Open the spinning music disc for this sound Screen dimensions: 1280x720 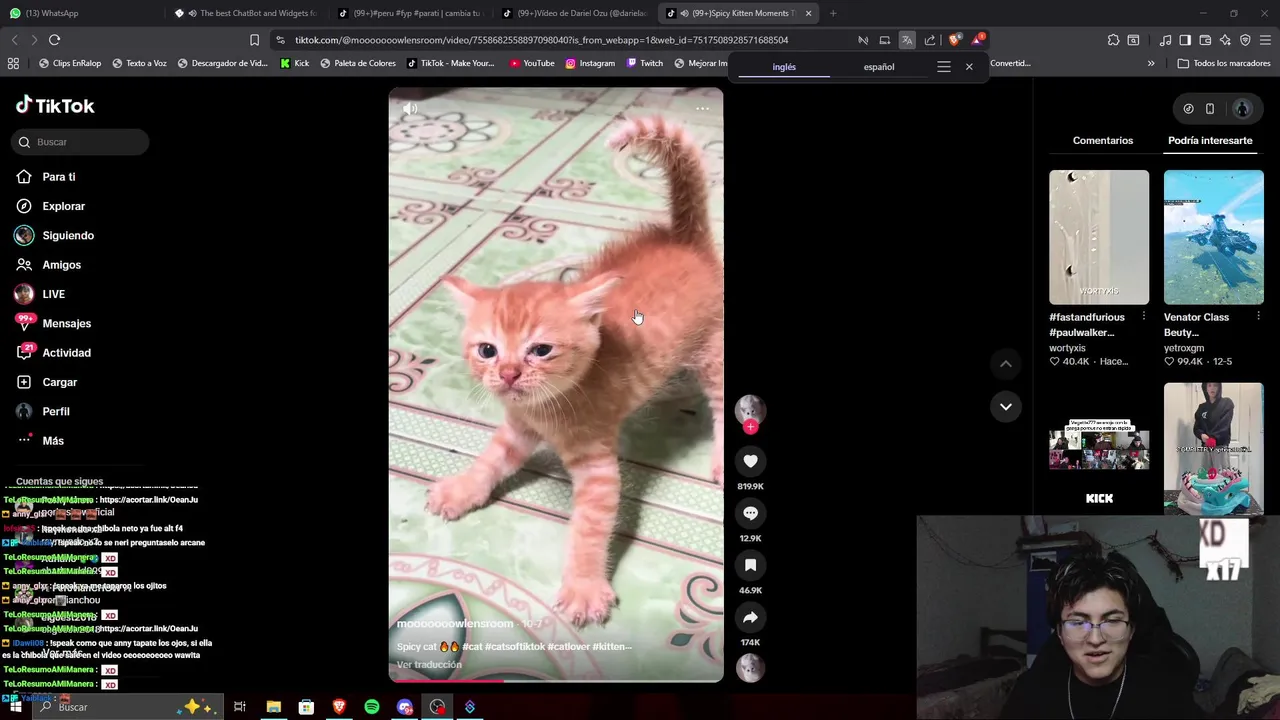(x=750, y=667)
